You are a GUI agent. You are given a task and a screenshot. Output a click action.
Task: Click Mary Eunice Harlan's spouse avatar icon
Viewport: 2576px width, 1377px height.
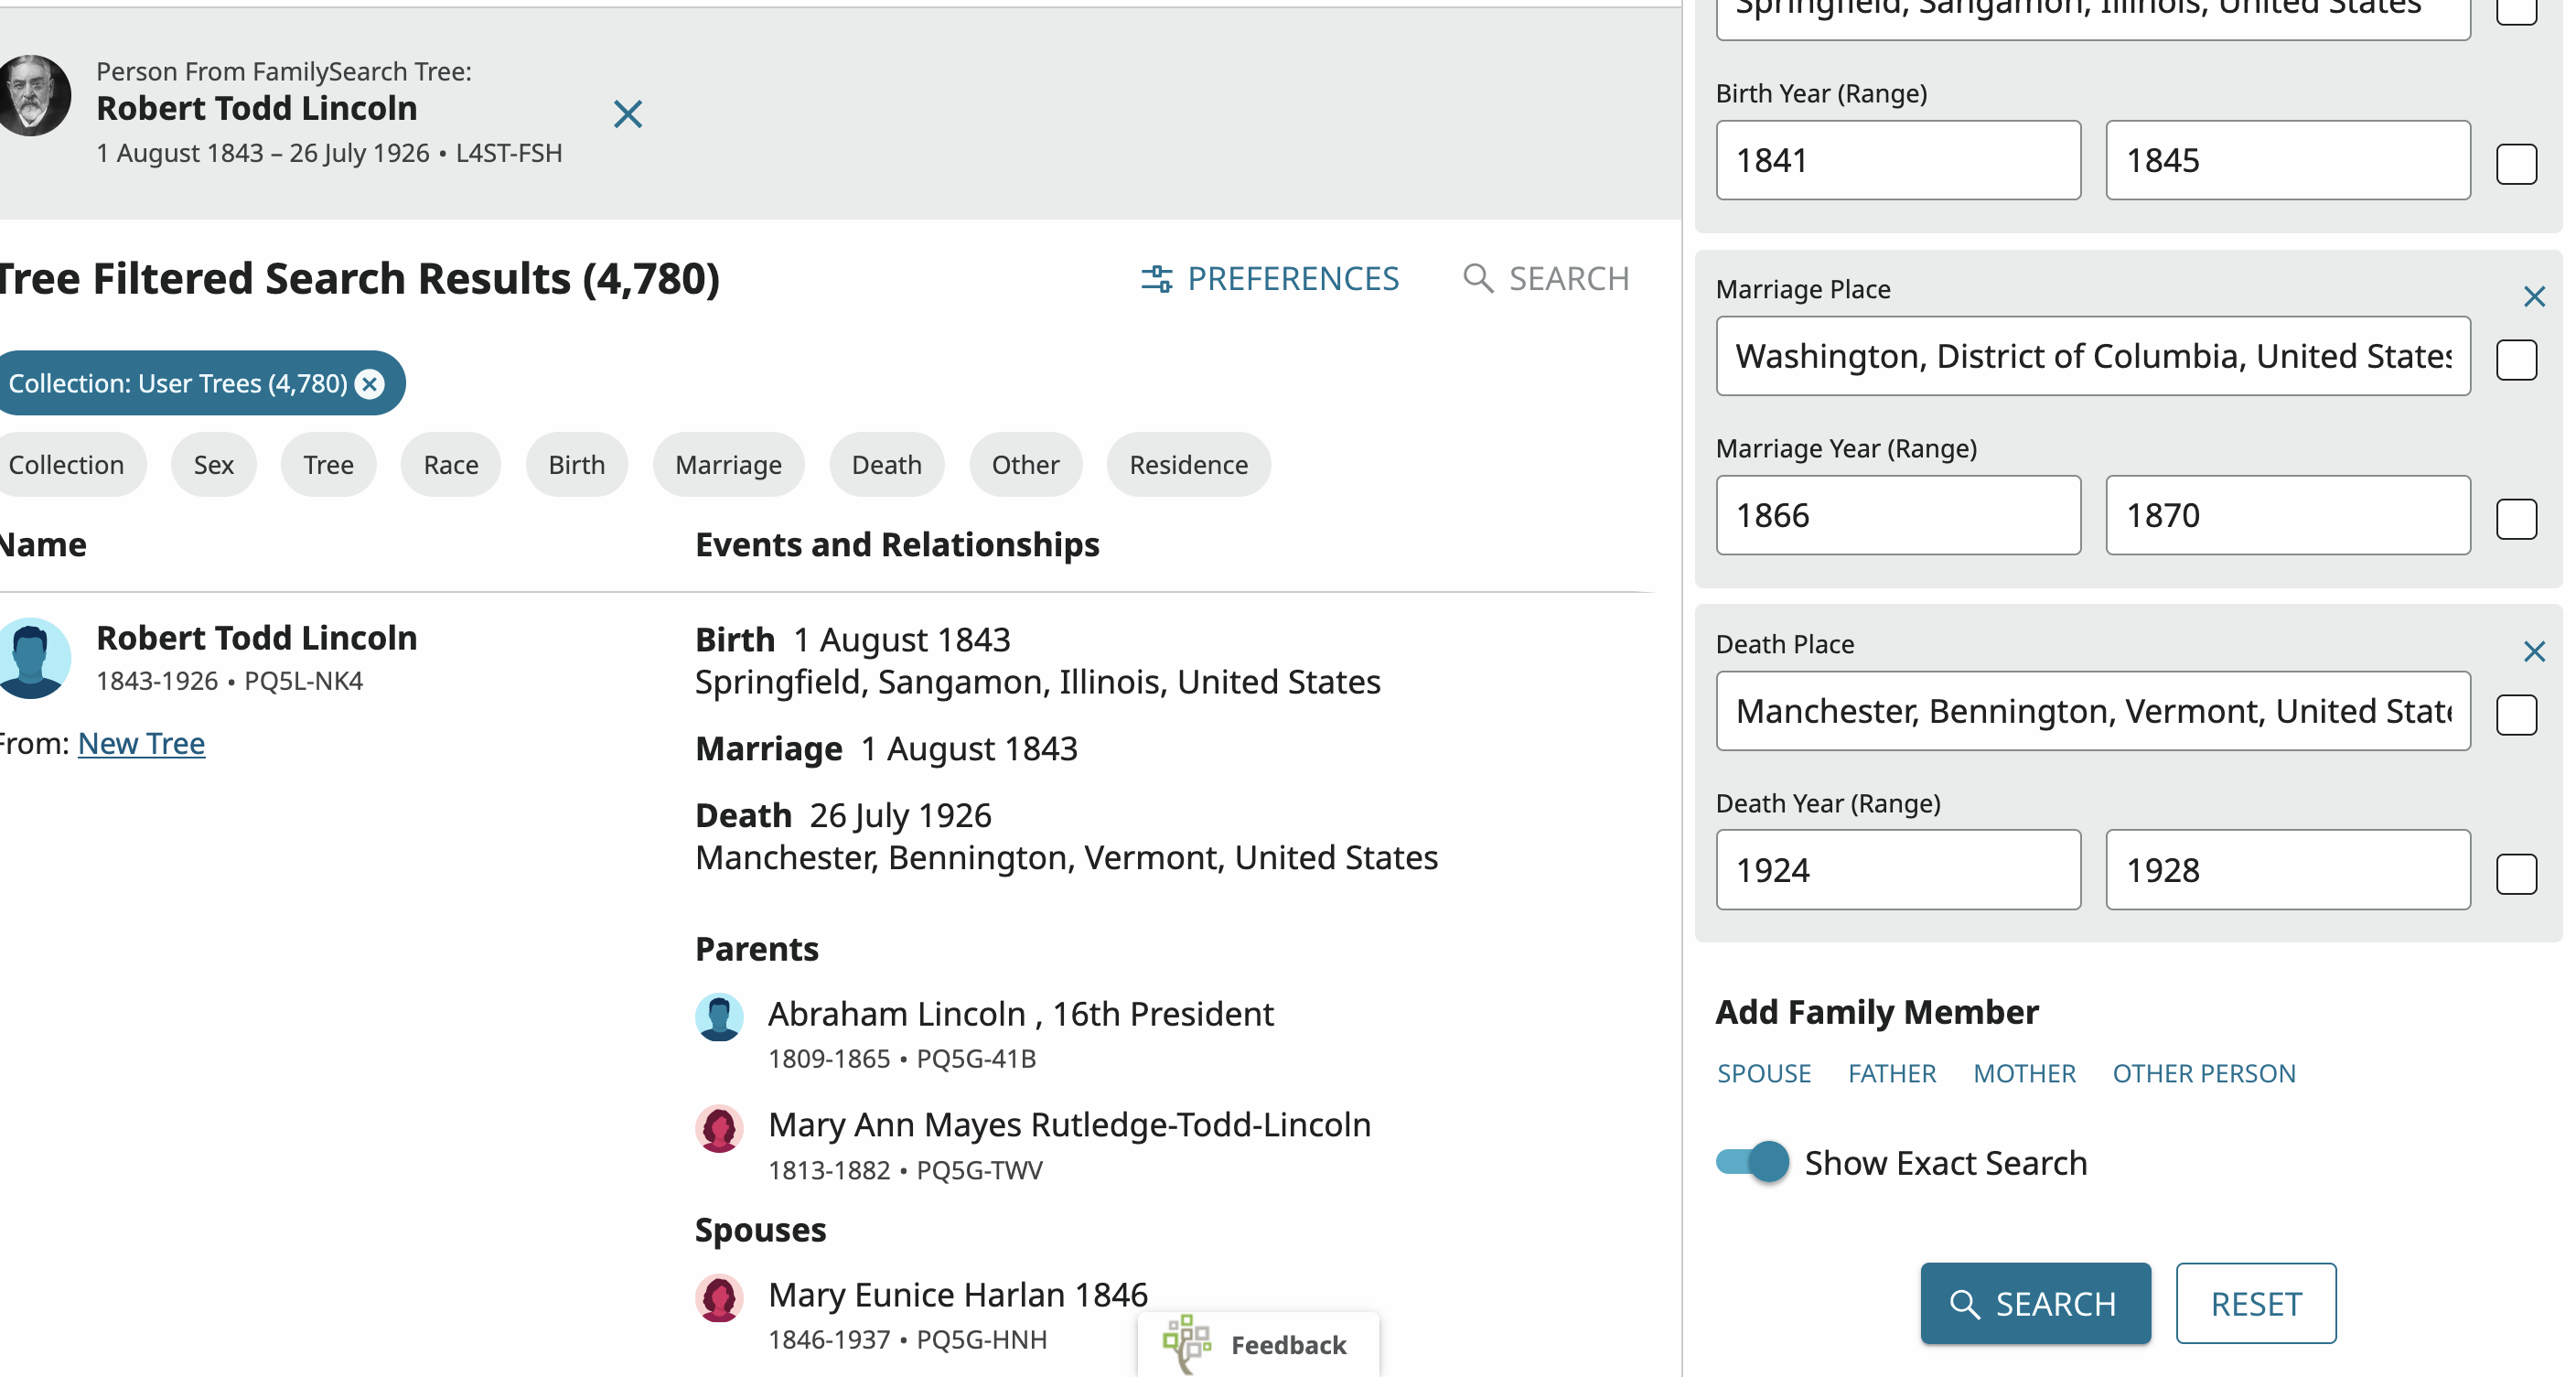pyautogui.click(x=719, y=1298)
